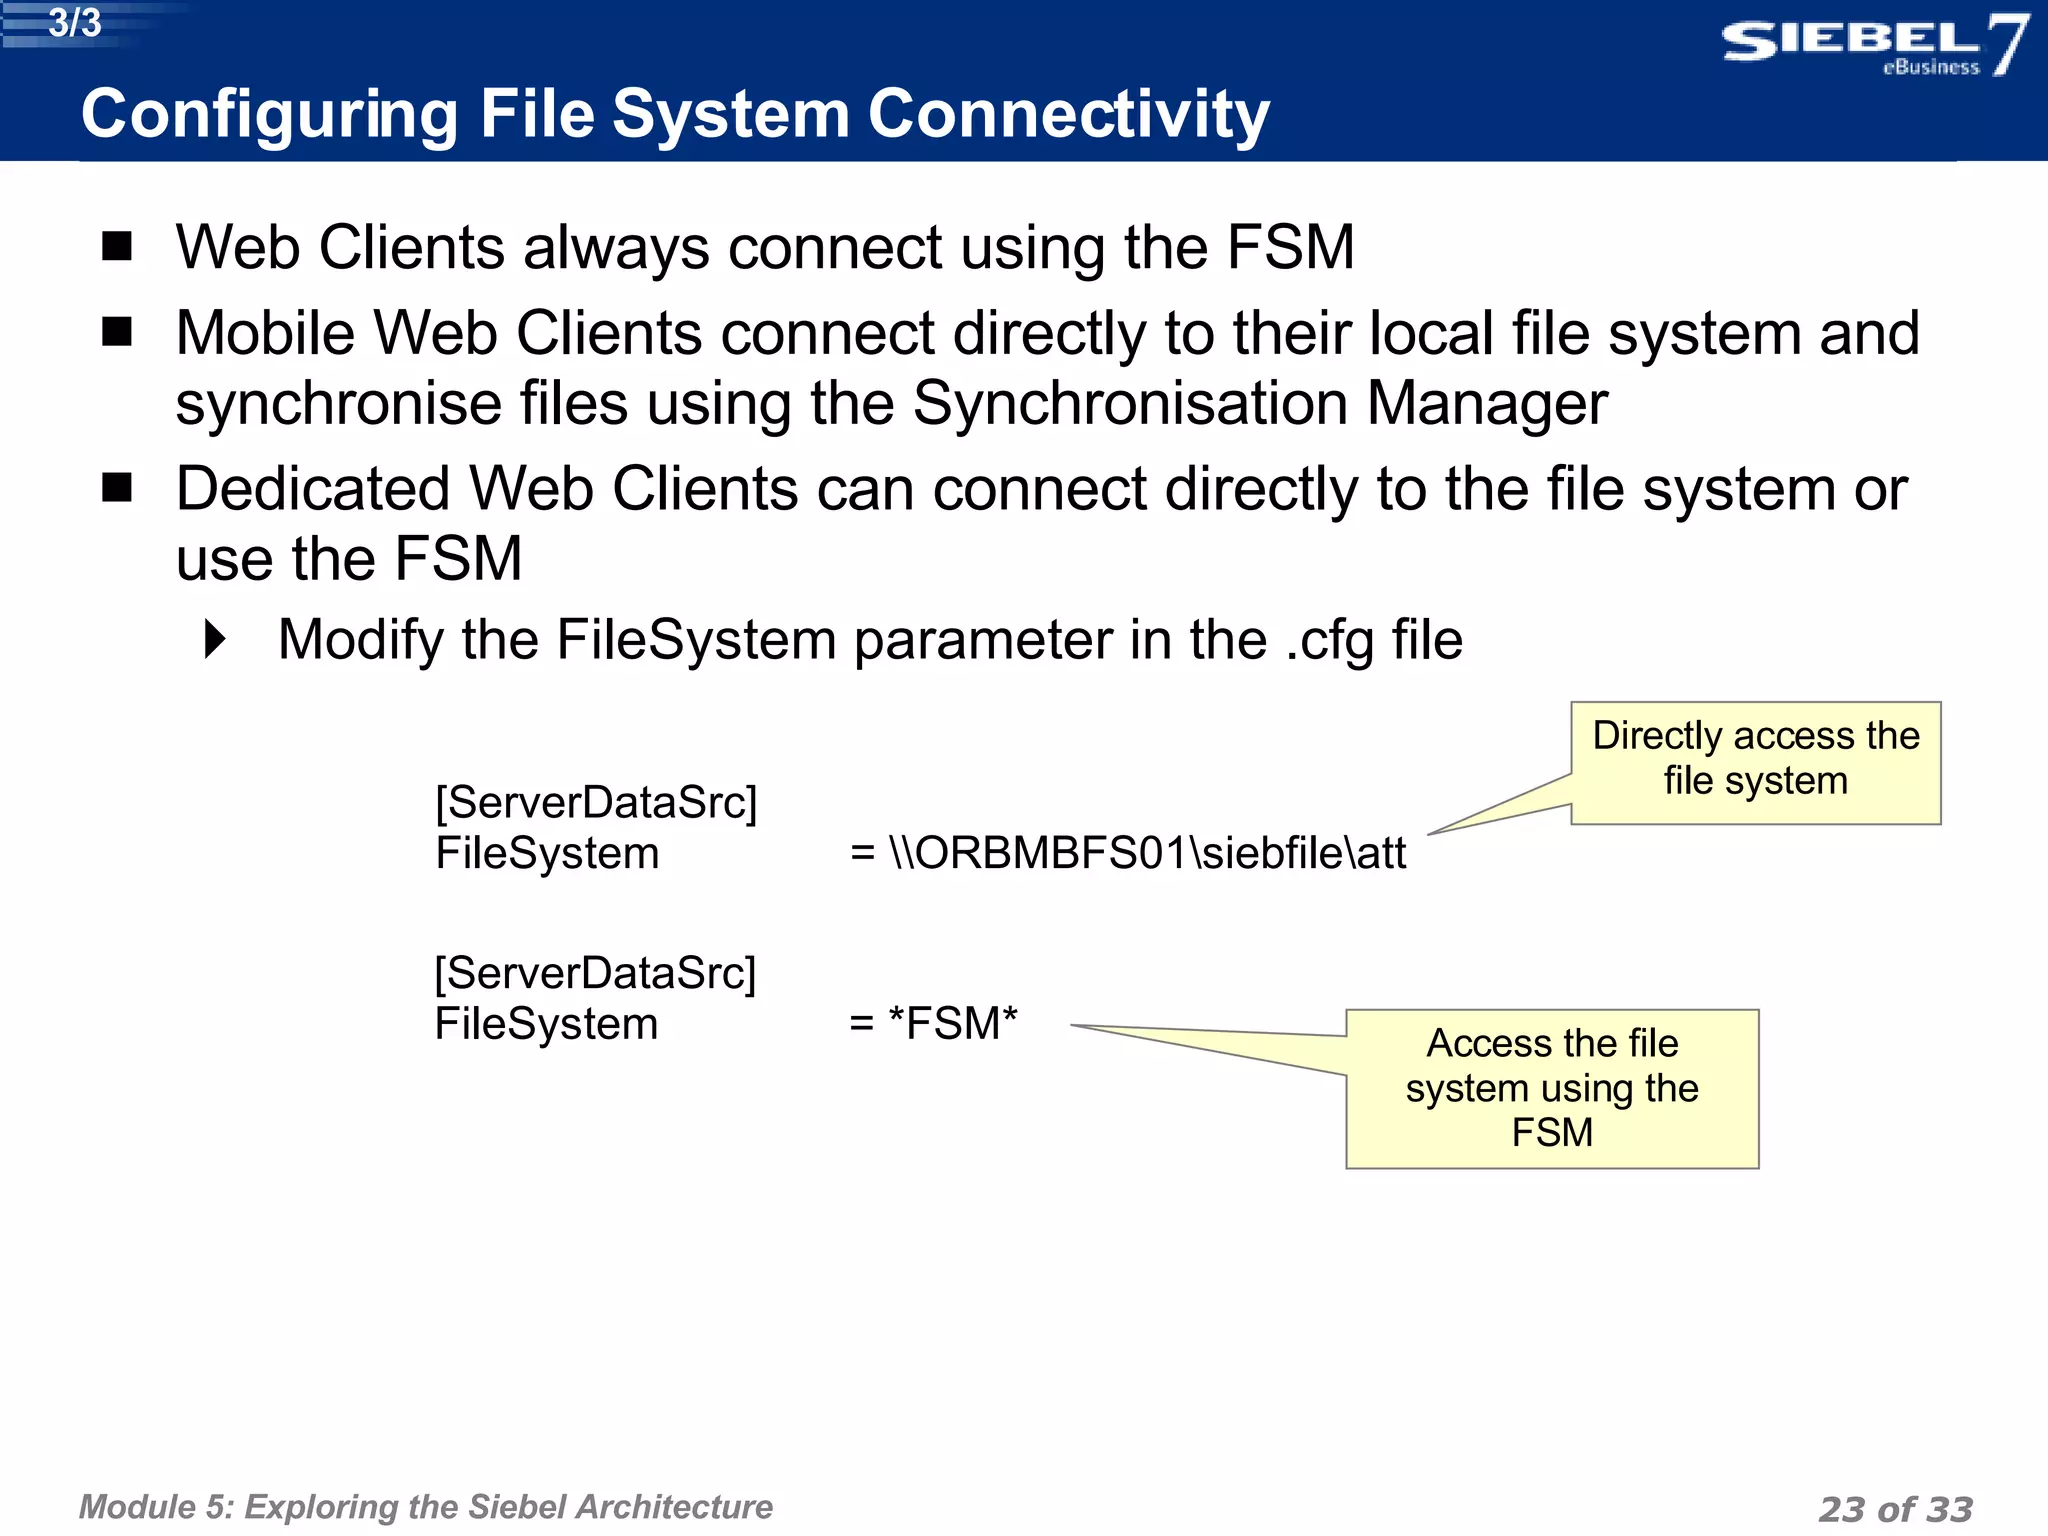Click the first [ServerDataSrc] section header

point(596,802)
